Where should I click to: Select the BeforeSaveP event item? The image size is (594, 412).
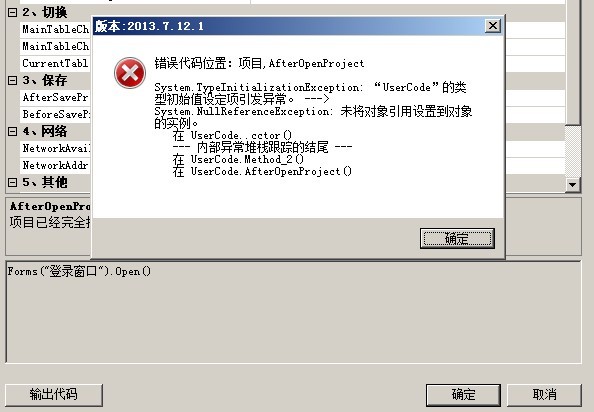(55, 114)
